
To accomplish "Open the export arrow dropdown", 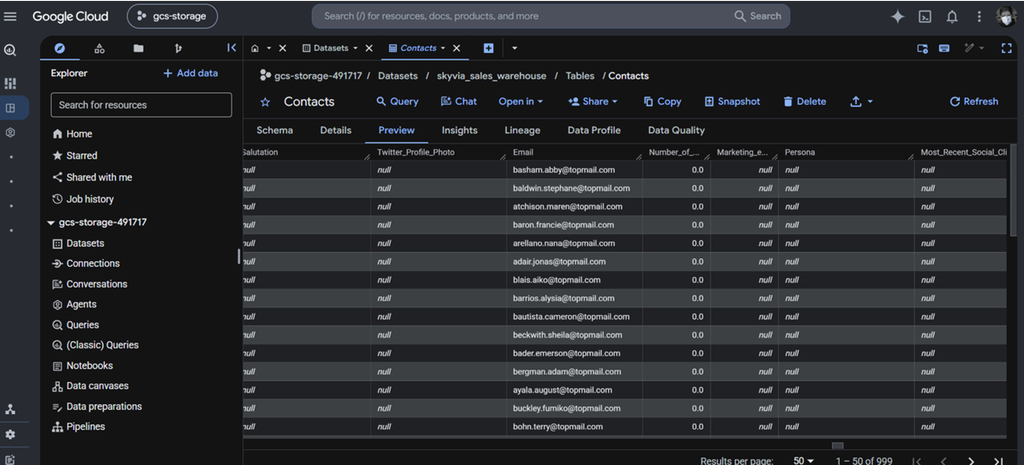I will [862, 102].
